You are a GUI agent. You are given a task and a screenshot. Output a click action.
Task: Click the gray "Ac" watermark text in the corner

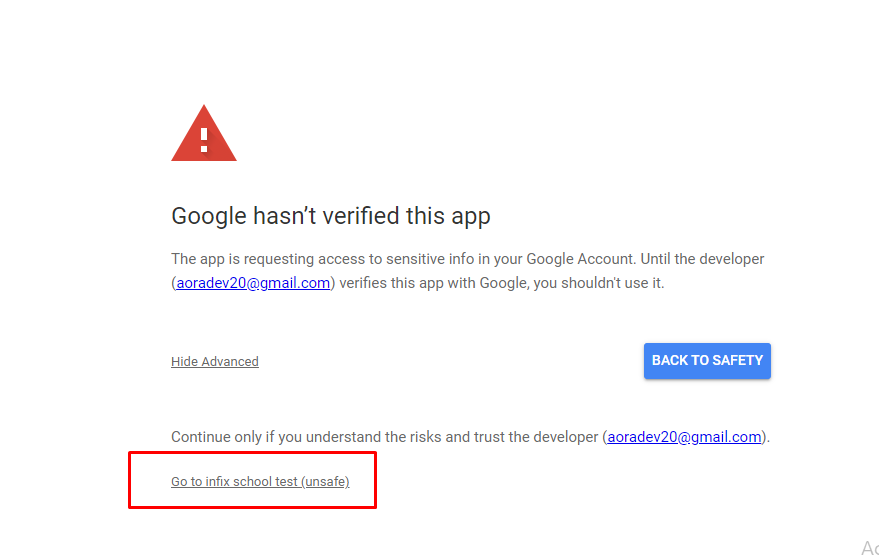pos(869,548)
